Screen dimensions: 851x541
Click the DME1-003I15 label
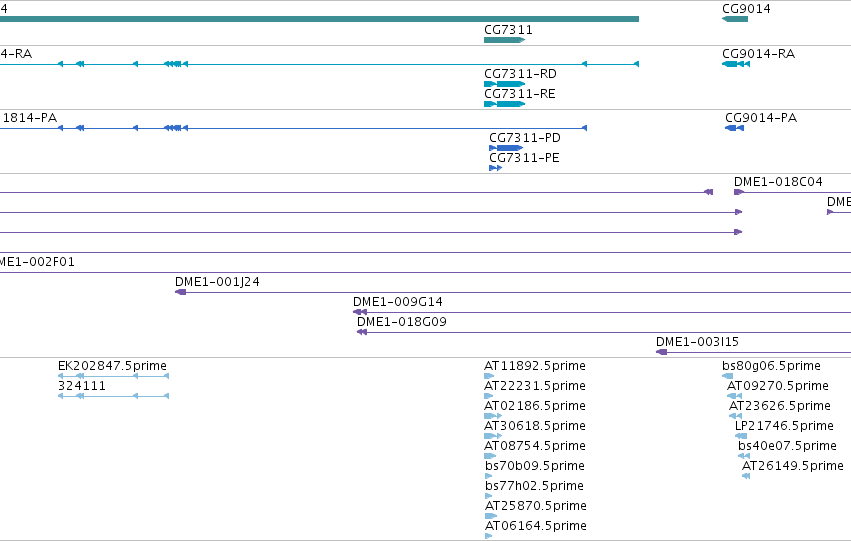[697, 342]
